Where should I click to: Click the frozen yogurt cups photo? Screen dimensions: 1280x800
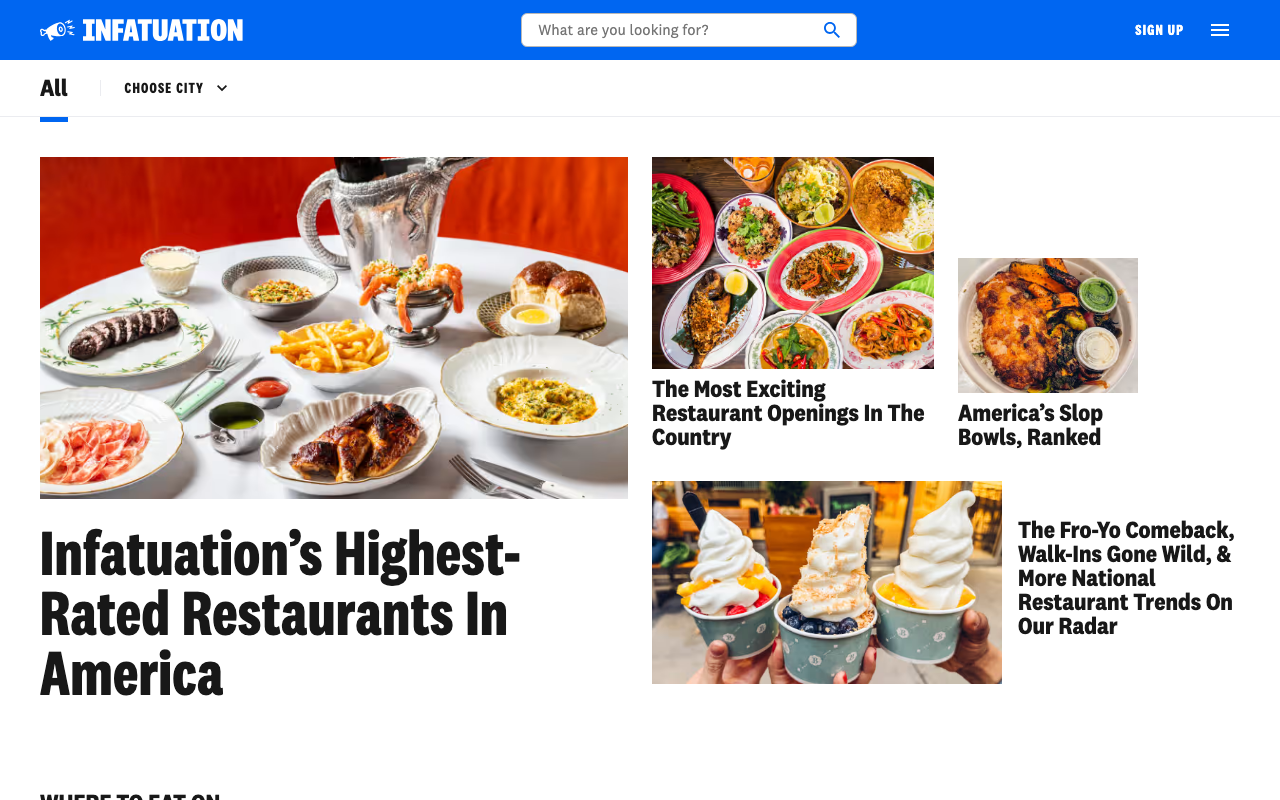(x=827, y=582)
